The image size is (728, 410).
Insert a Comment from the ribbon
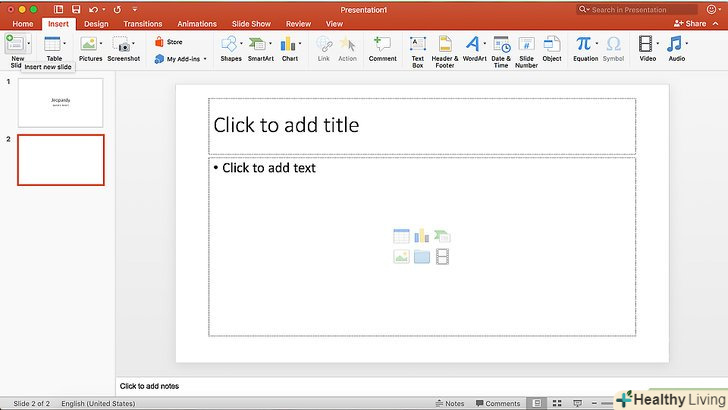click(x=382, y=48)
